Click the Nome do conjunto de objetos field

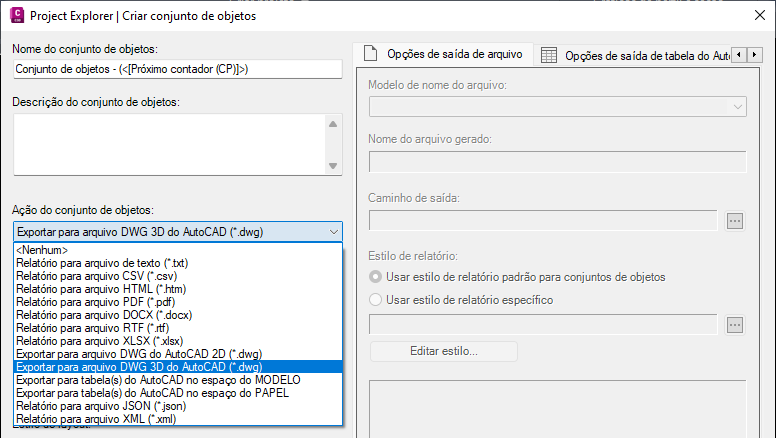(x=177, y=69)
